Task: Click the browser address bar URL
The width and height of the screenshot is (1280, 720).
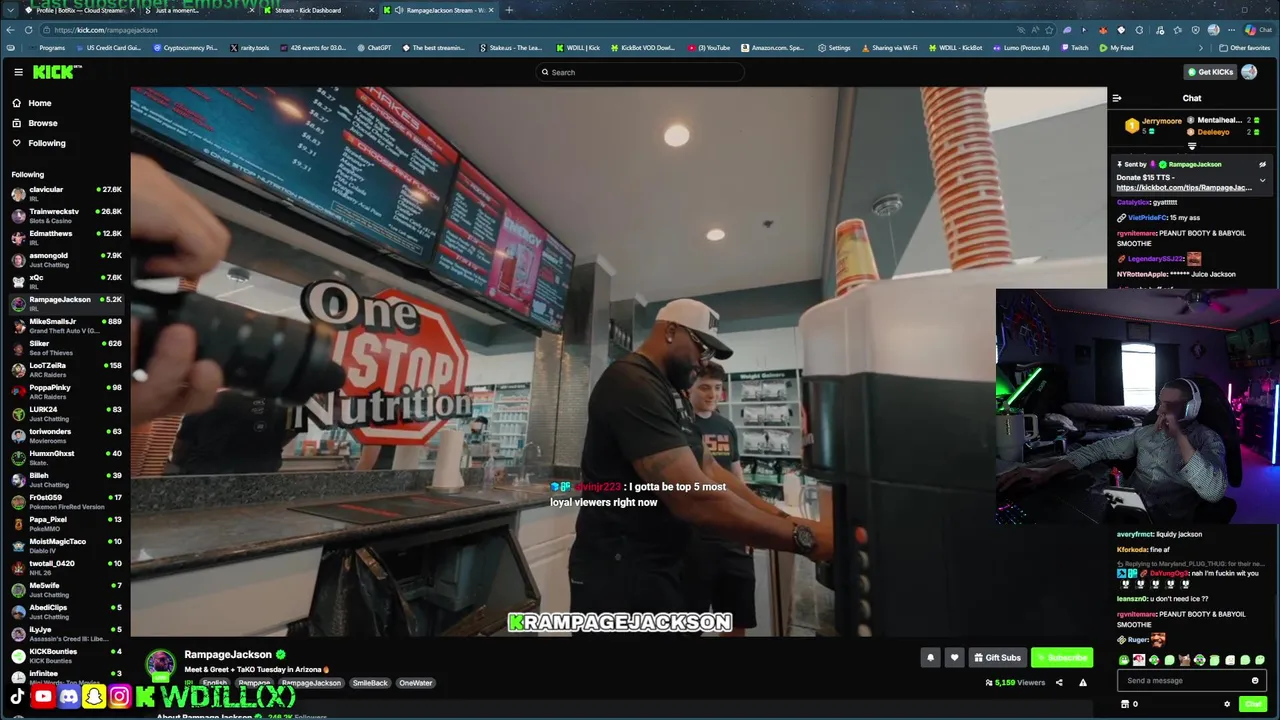Action: click(x=105, y=30)
